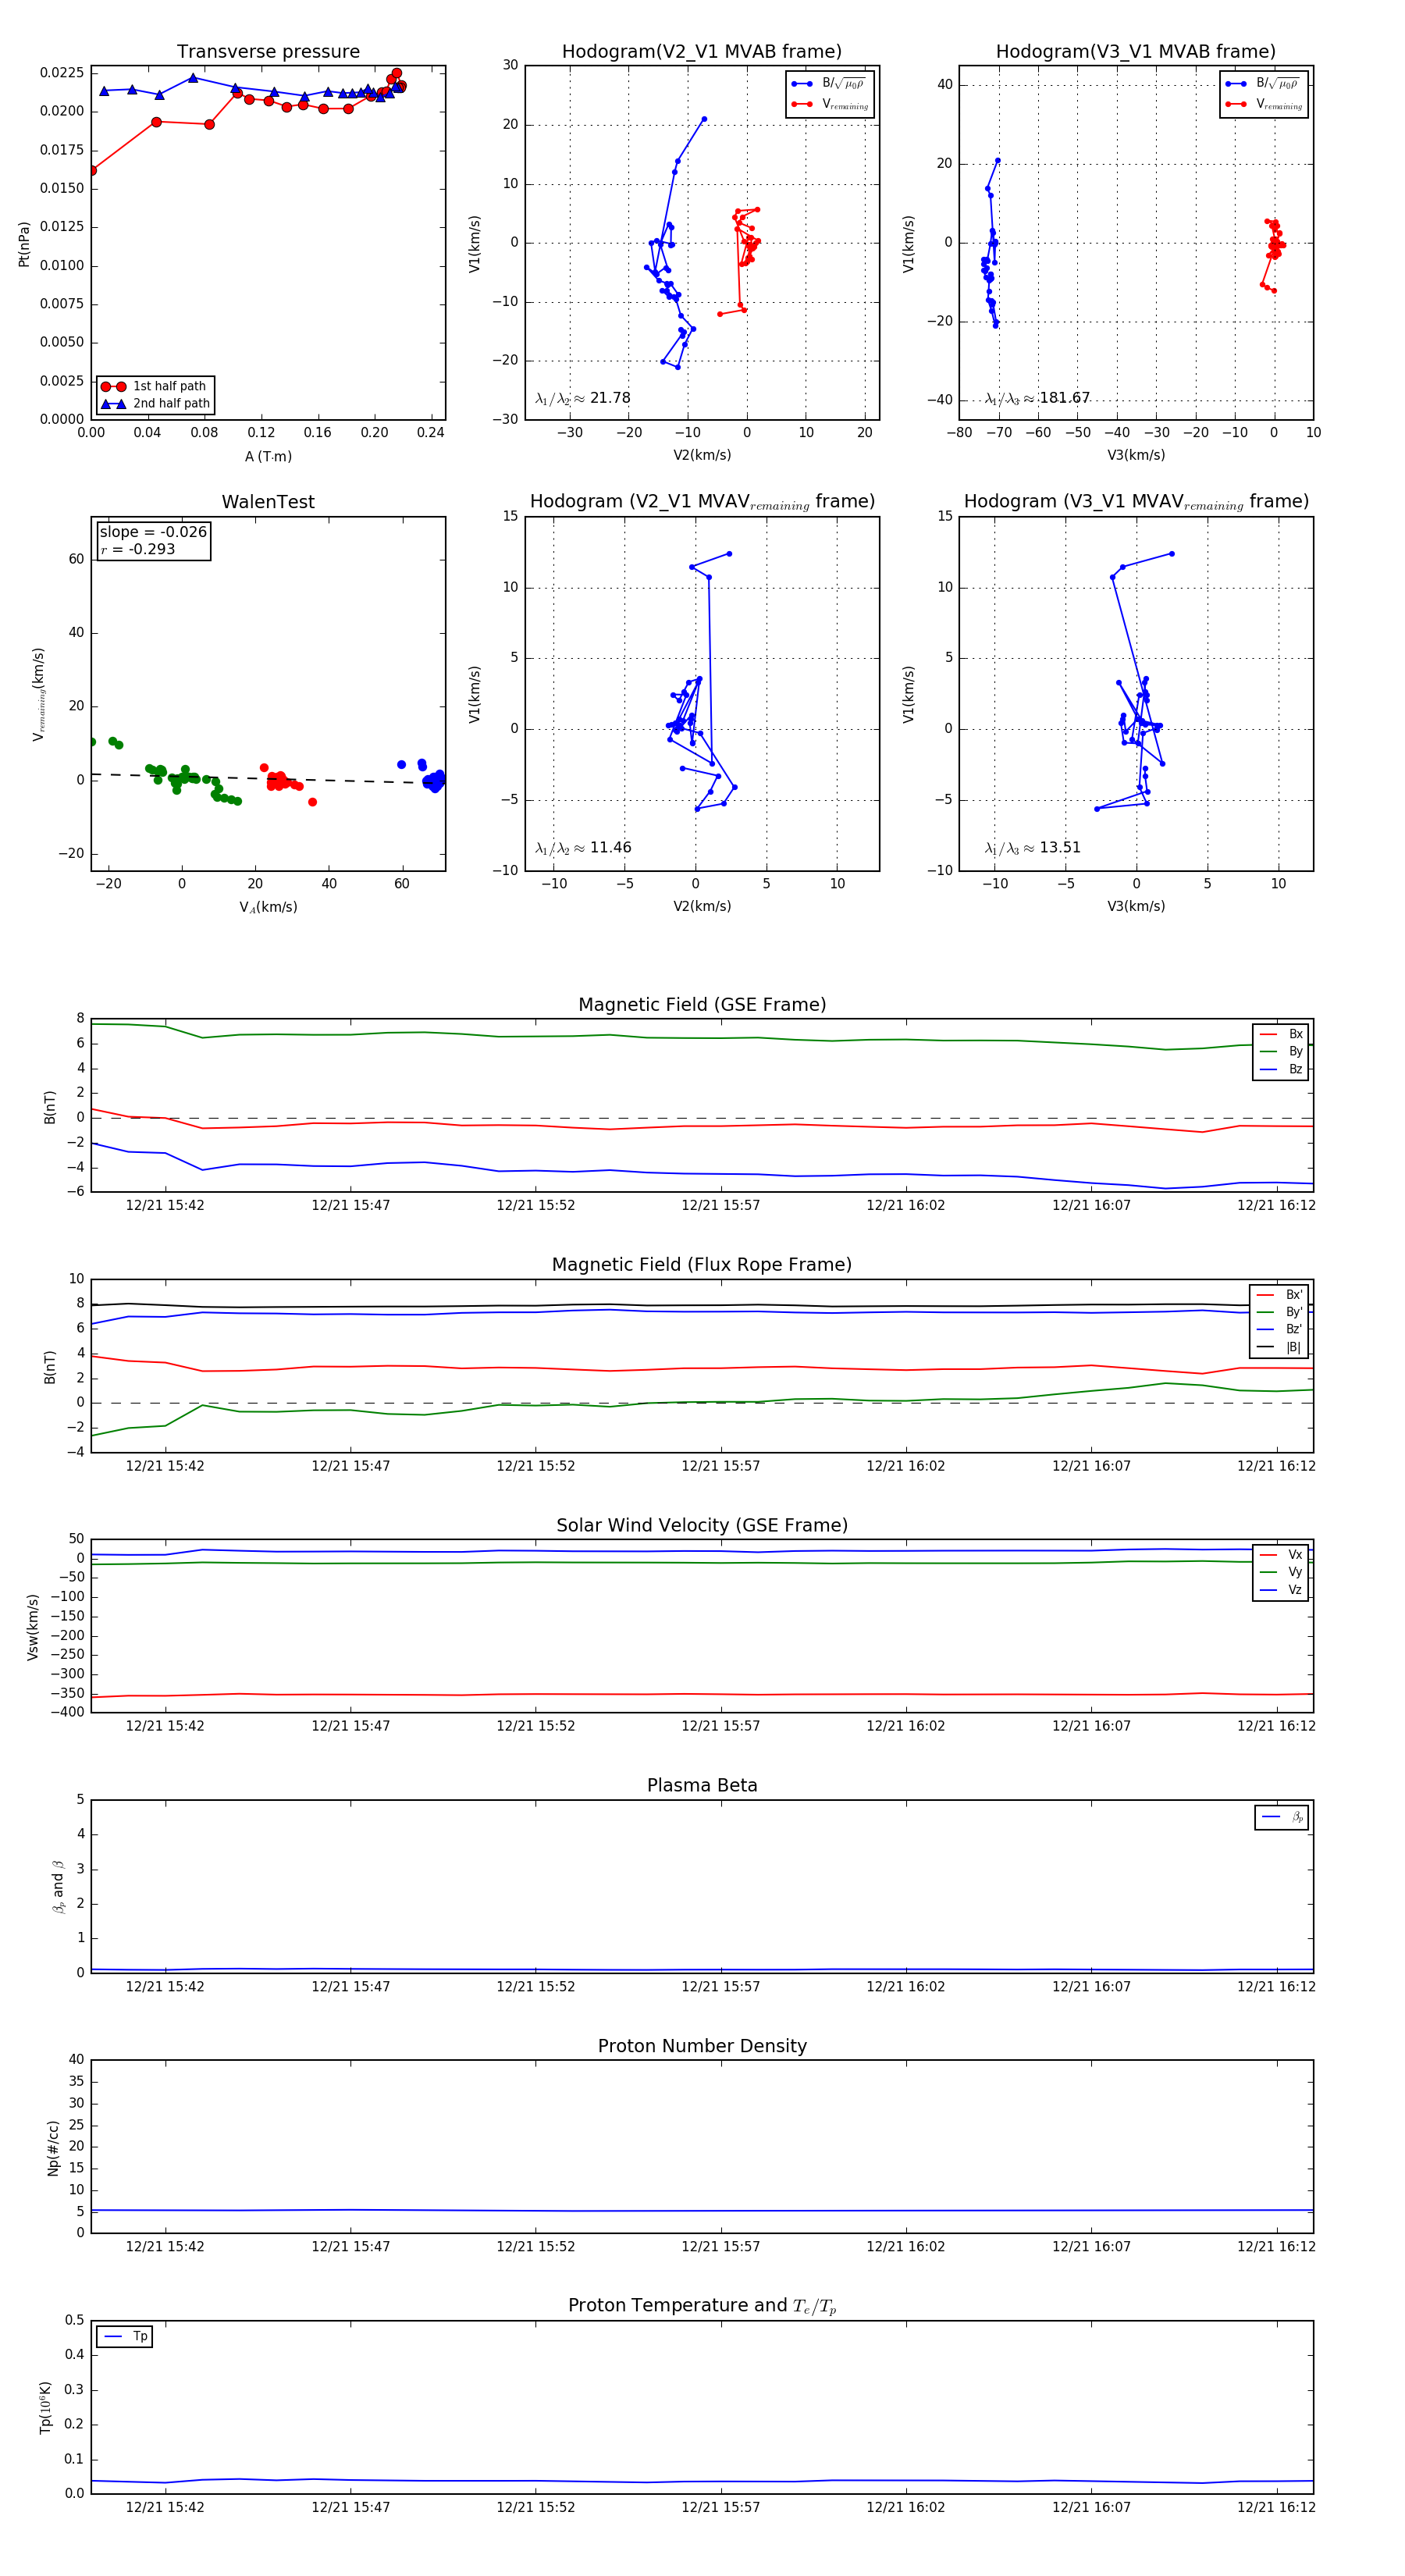The height and width of the screenshot is (2576, 1405).
Task: Click the 'Hodogram(V2_V1 MVAB frame)' title
Action: pos(702,52)
